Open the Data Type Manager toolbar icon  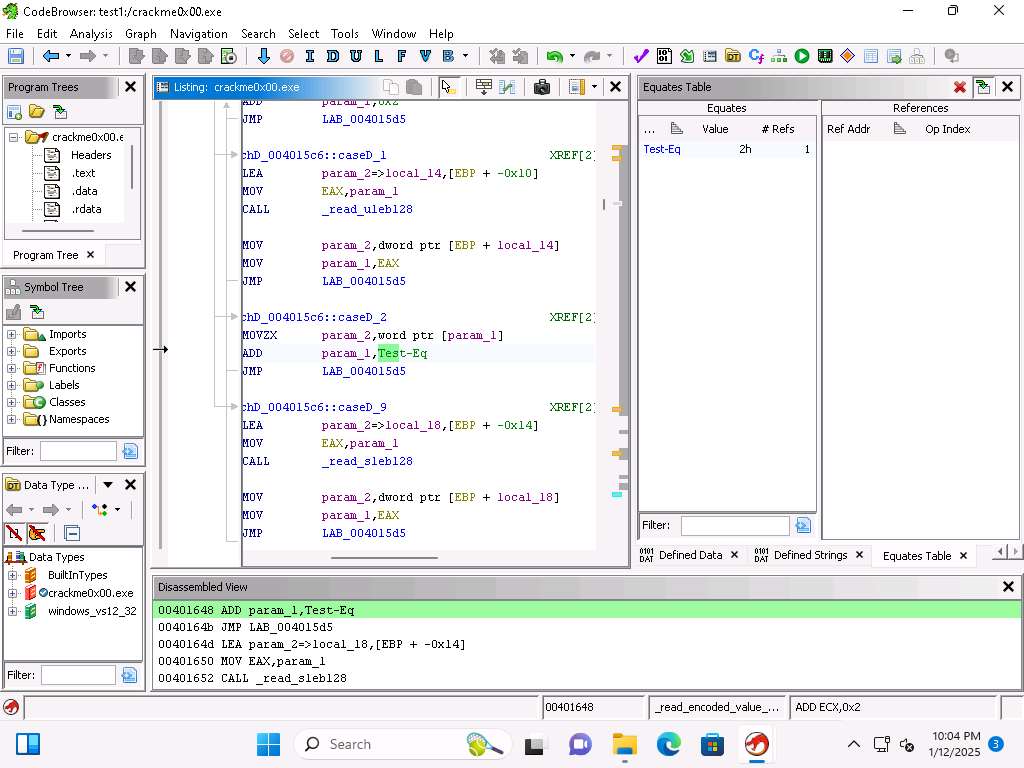click(x=733, y=56)
